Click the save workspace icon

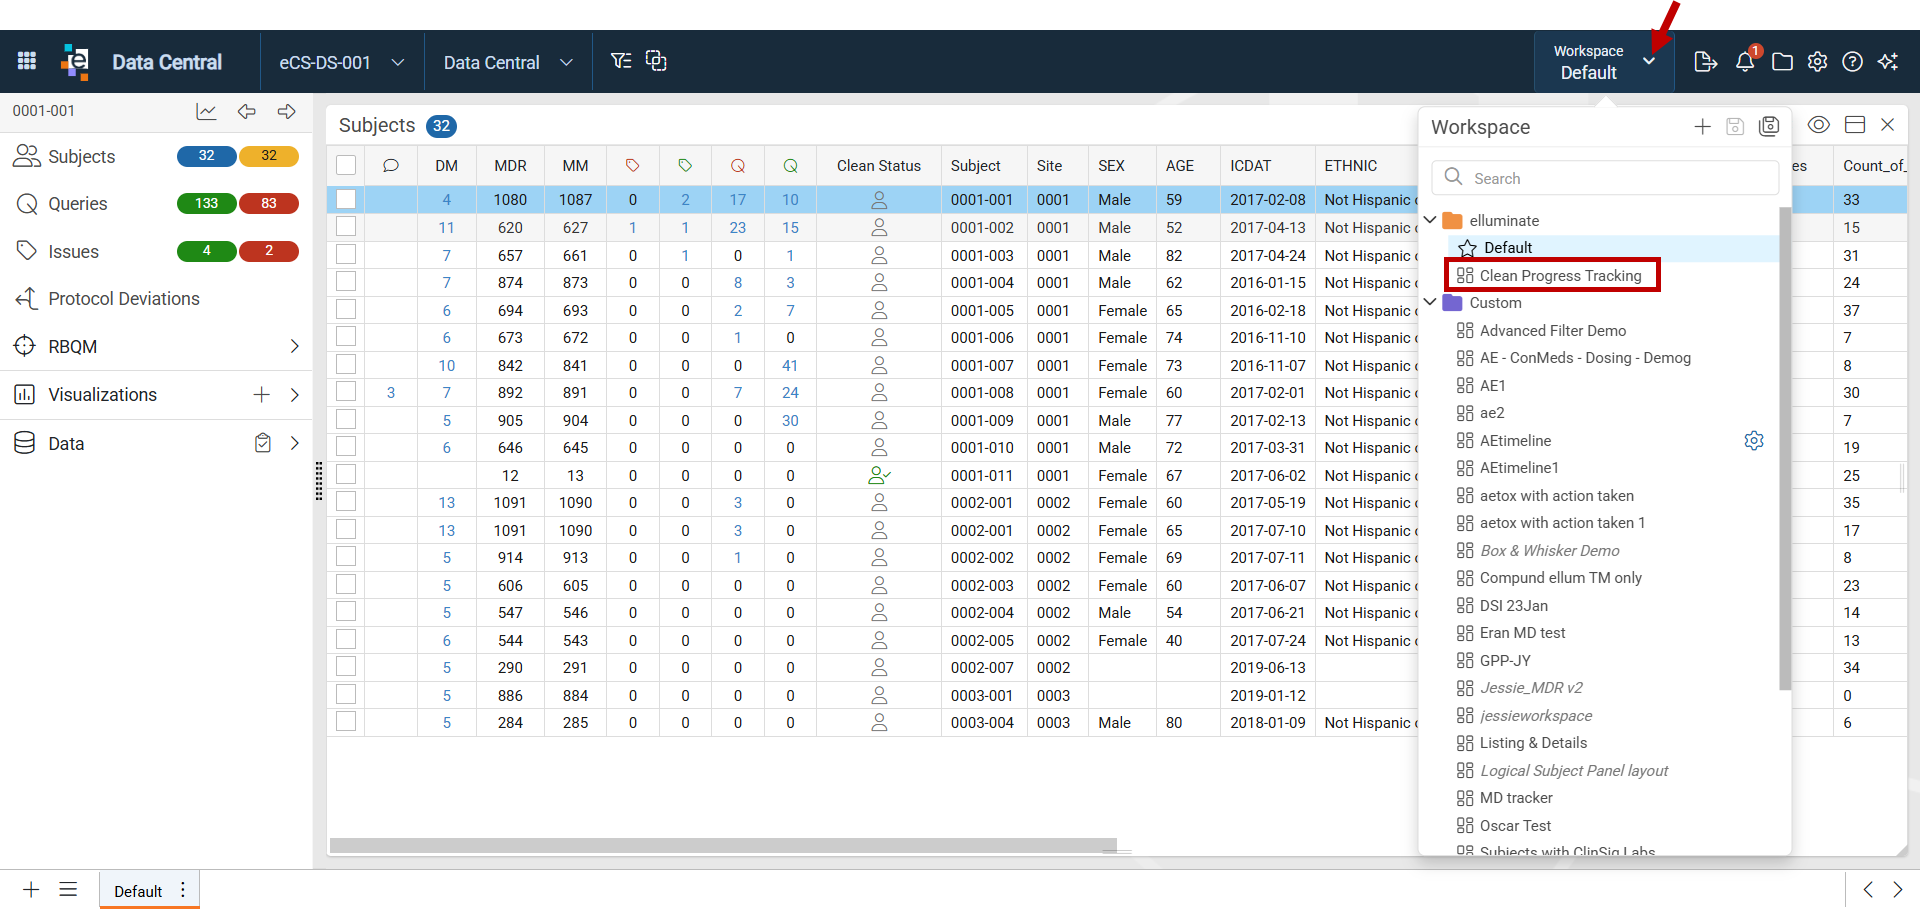click(1735, 126)
